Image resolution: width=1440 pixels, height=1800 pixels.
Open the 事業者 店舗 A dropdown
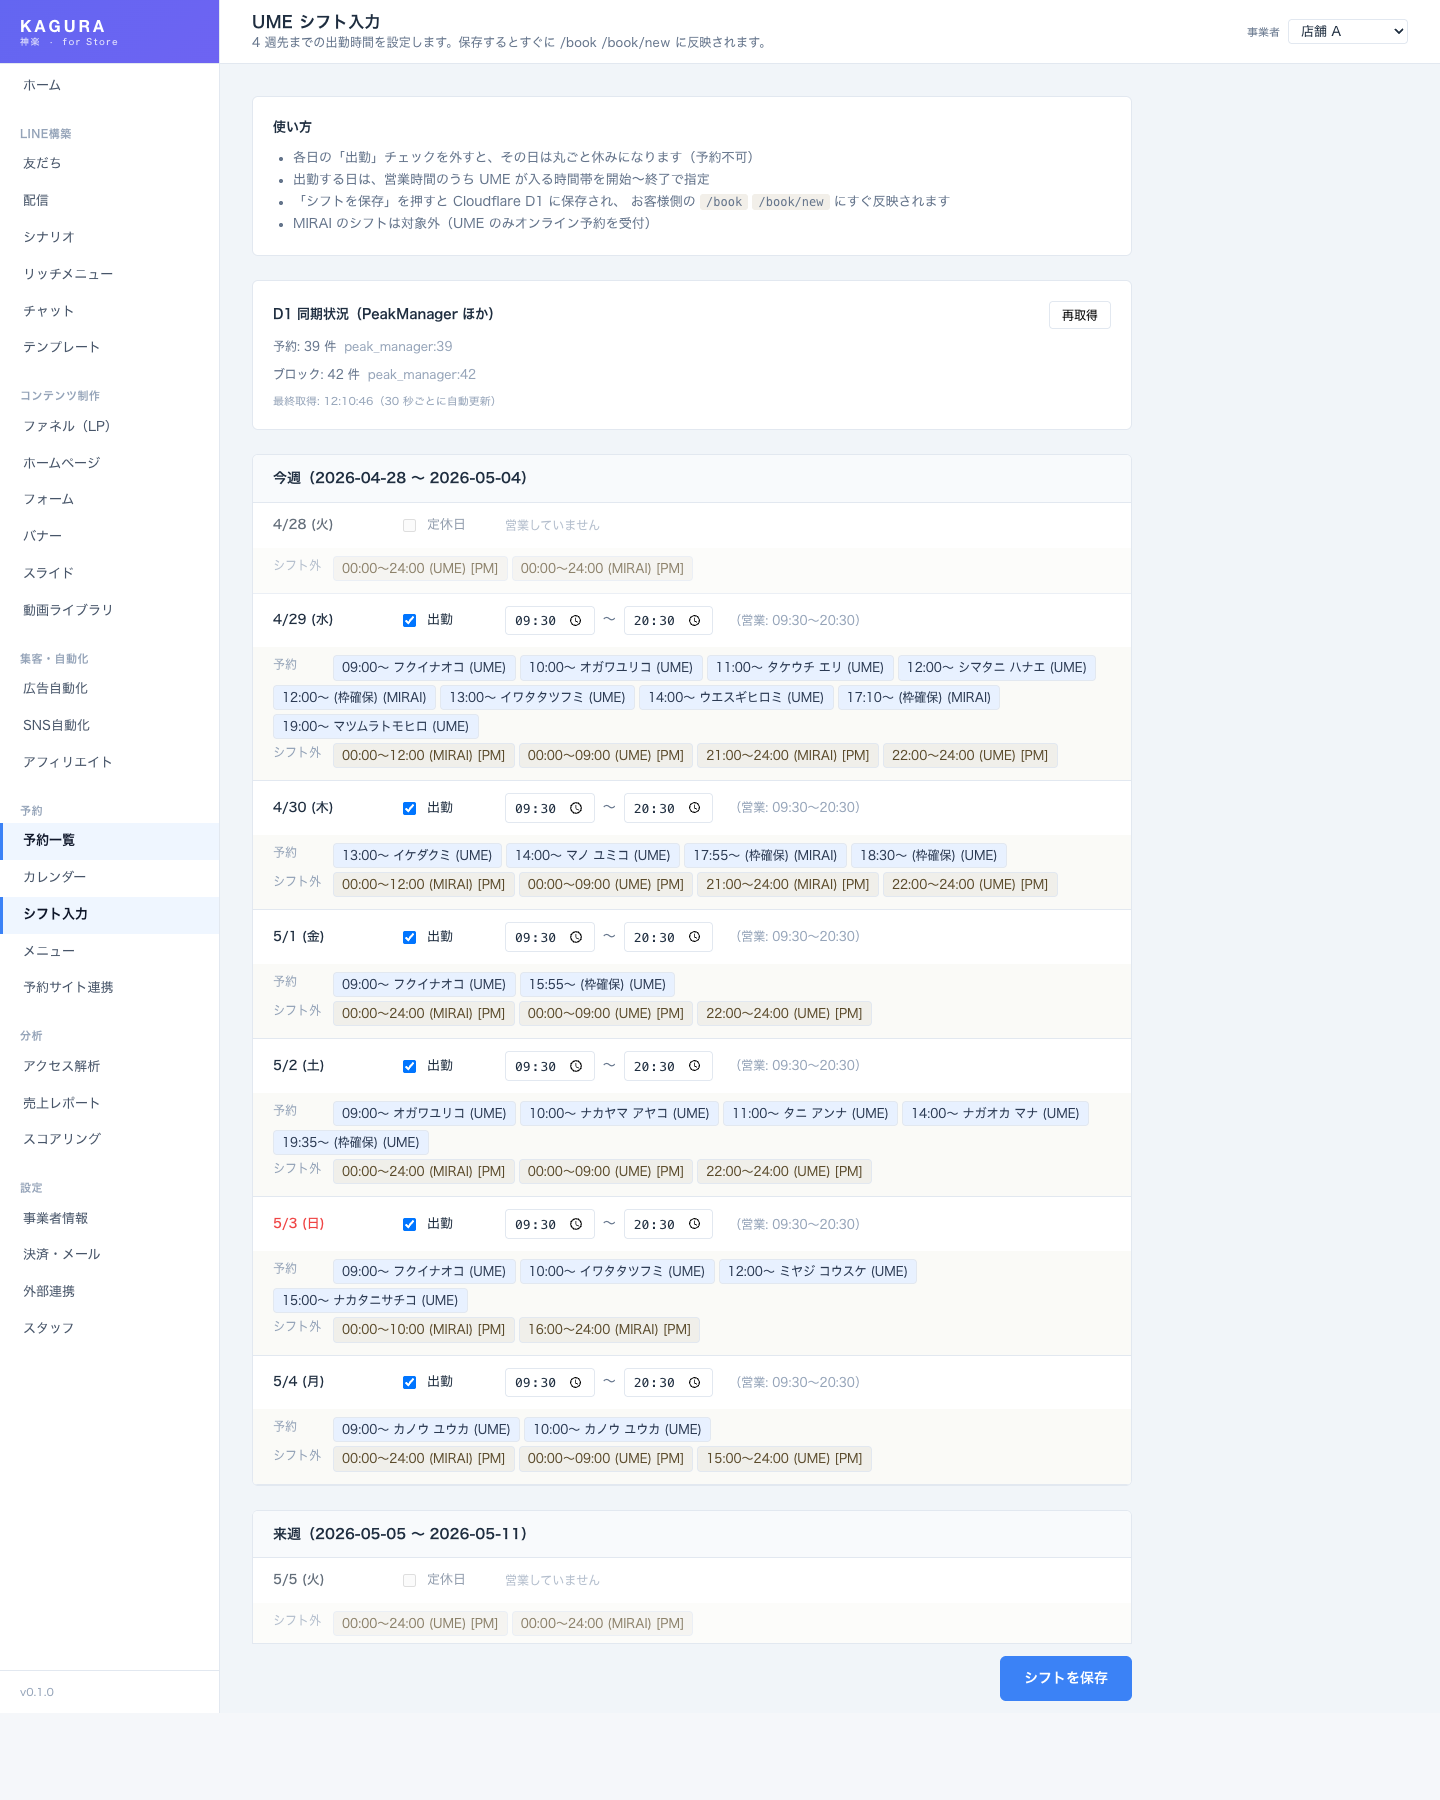pos(1347,32)
